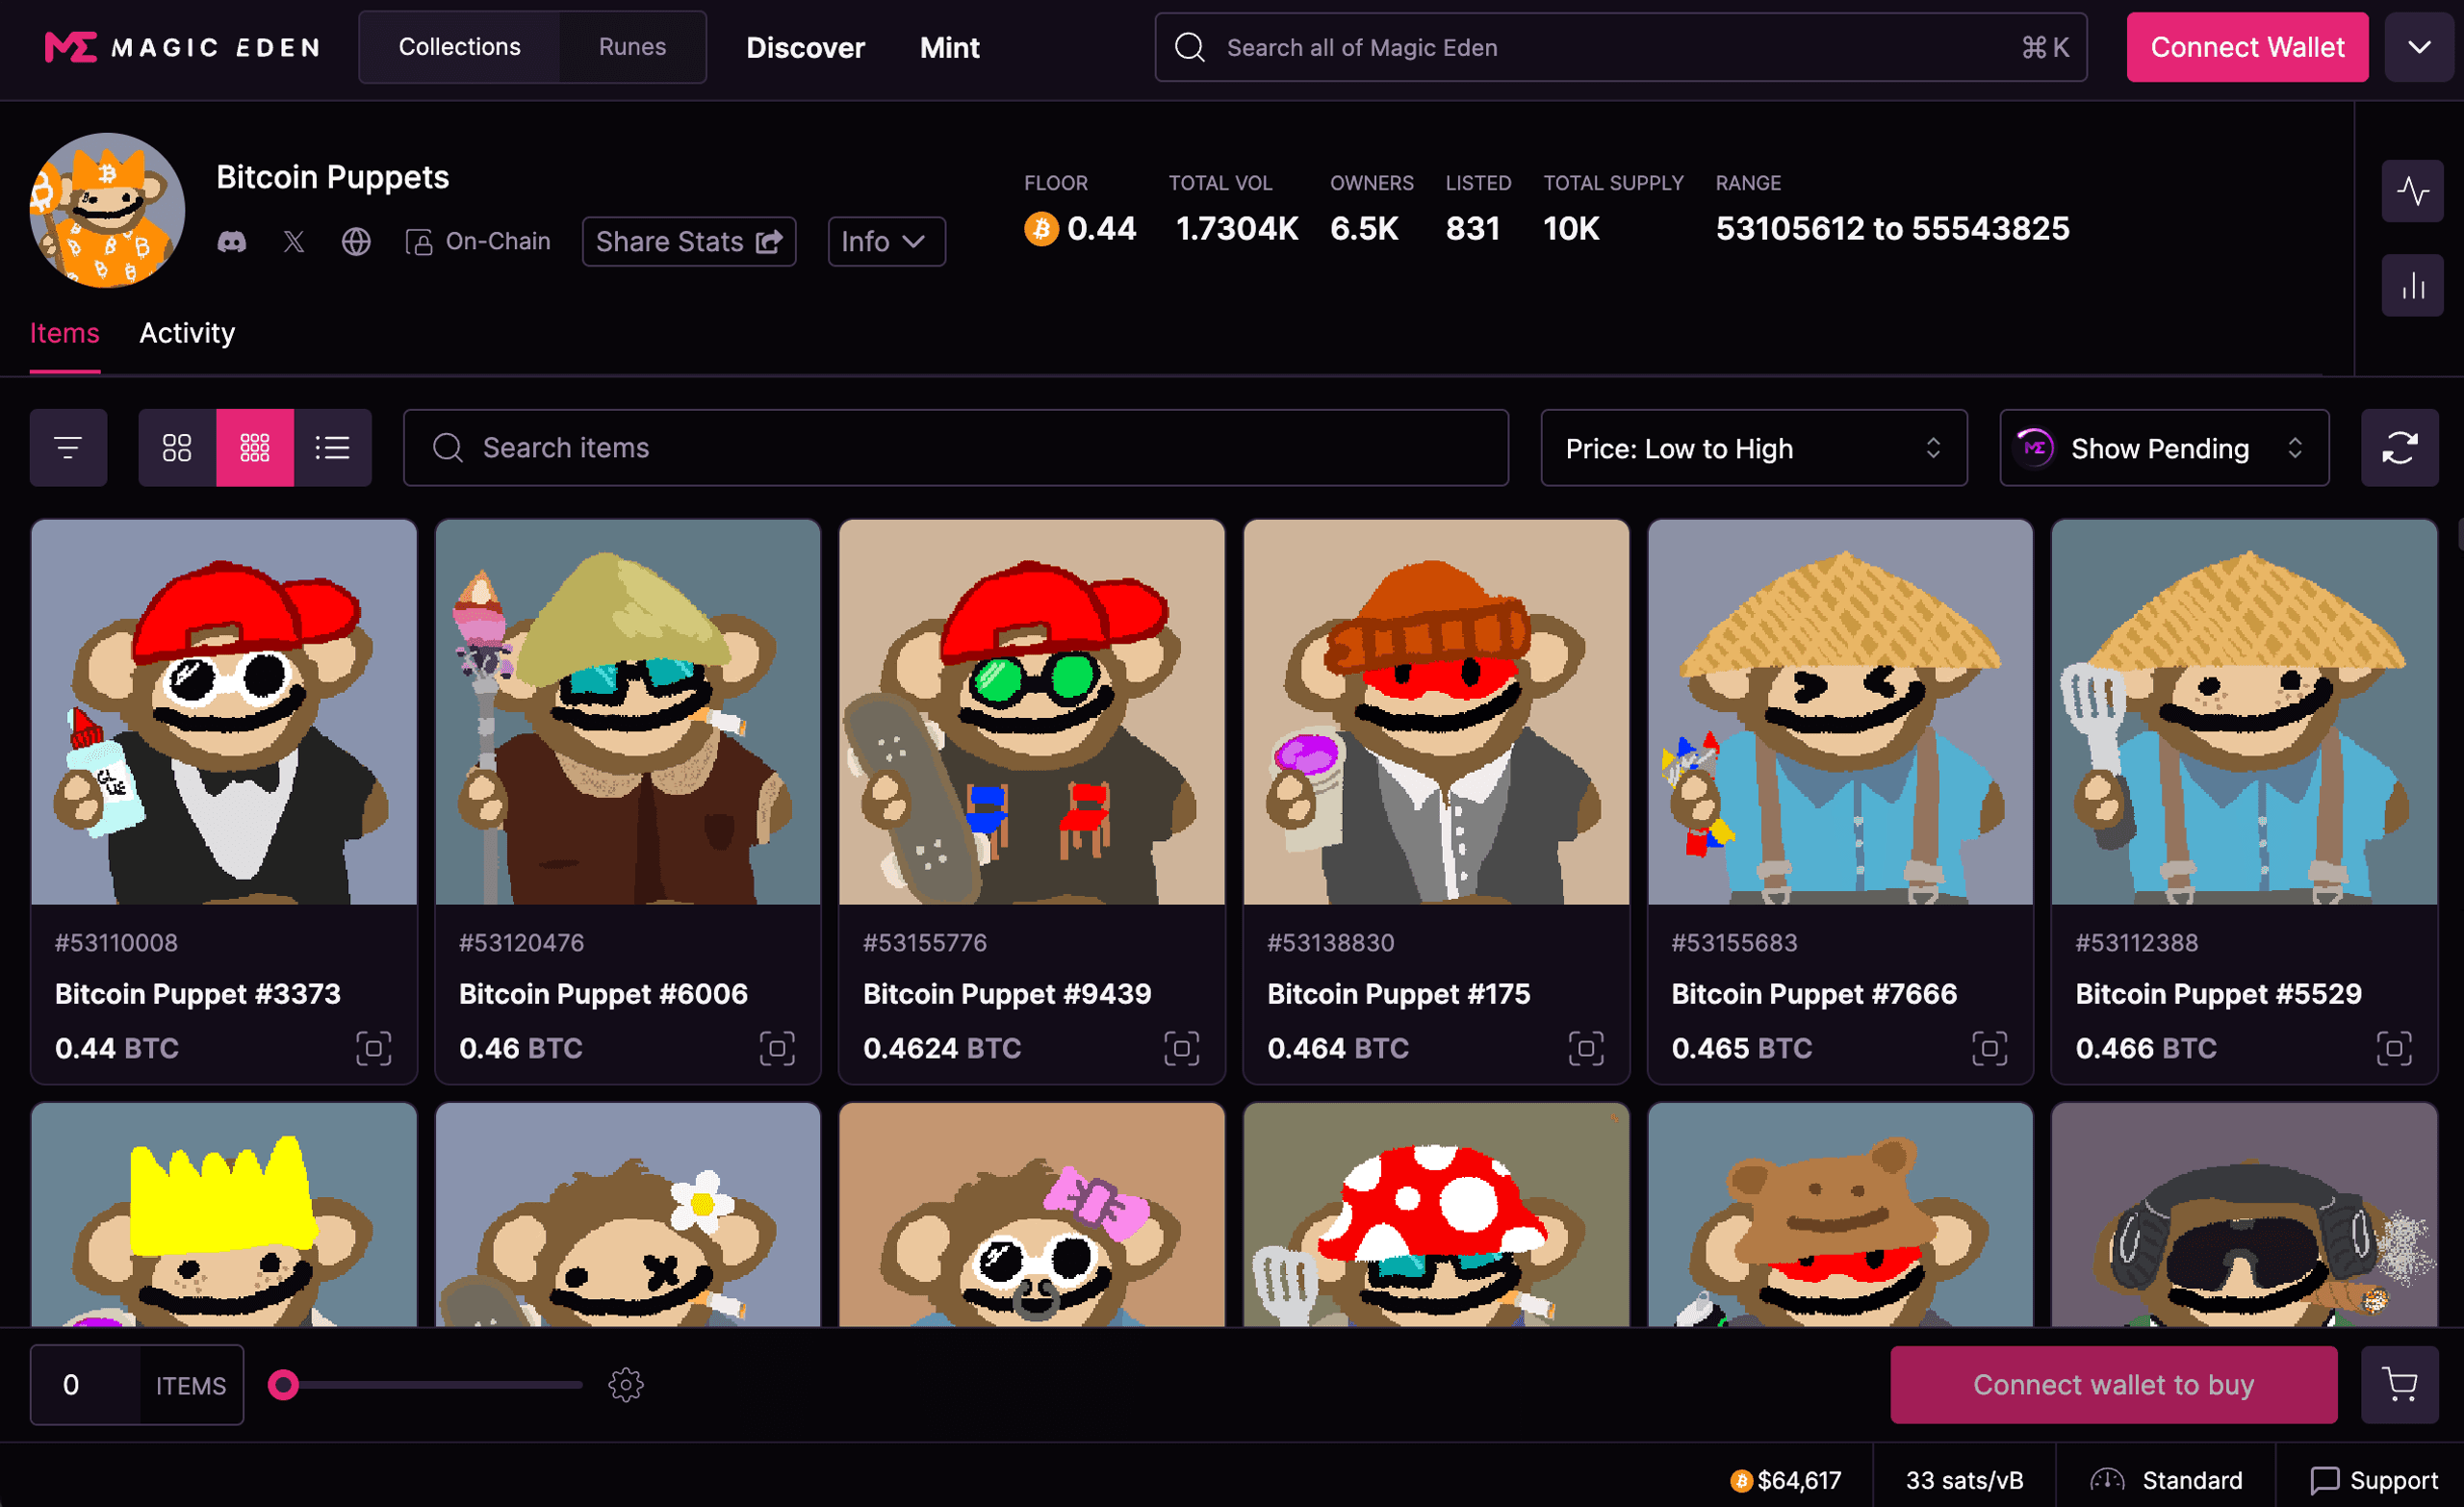Click the 33 sats/vB fee text
The width and height of the screenshot is (2464, 1507).
[1964, 1480]
